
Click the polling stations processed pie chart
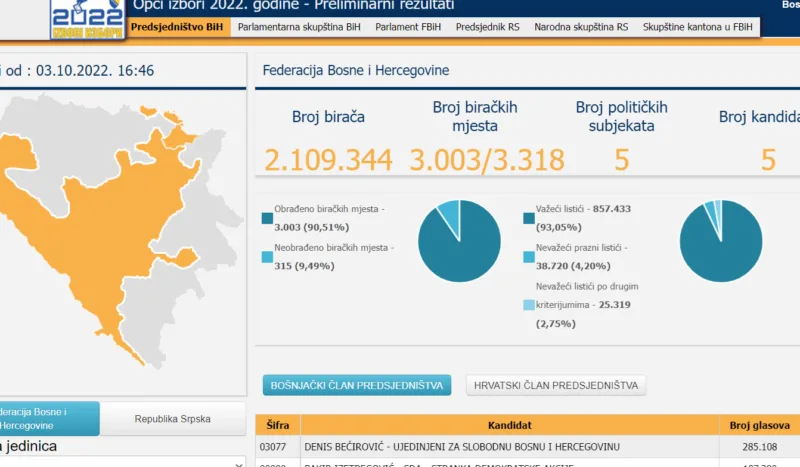pos(459,241)
